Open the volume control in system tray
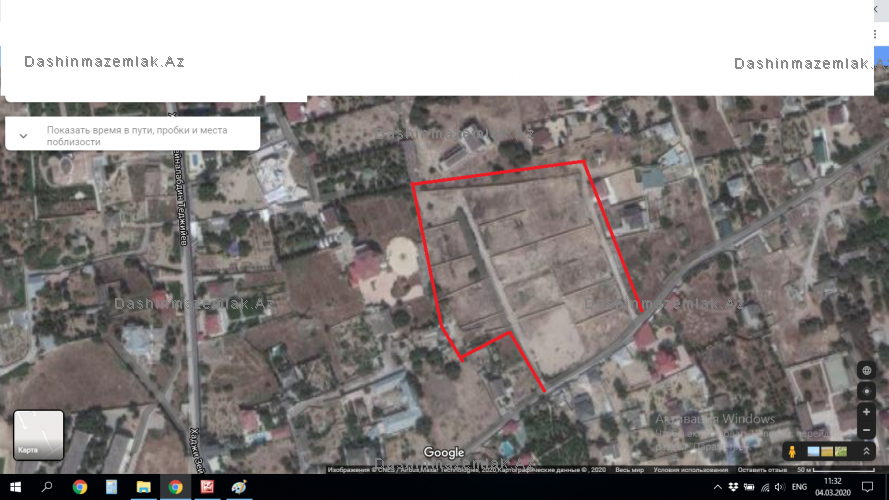Image resolution: width=889 pixels, height=500 pixels. (778, 487)
